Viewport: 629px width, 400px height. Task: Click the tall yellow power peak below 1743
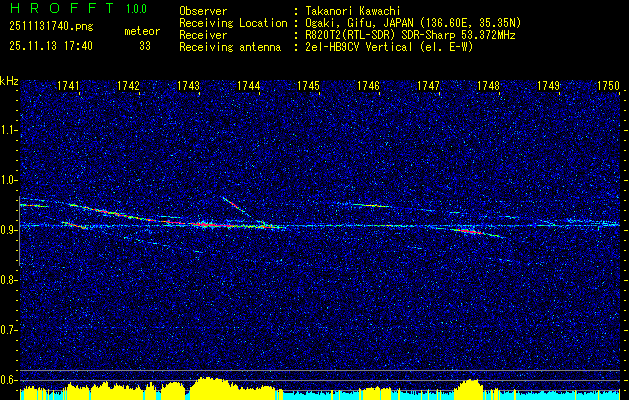211,388
